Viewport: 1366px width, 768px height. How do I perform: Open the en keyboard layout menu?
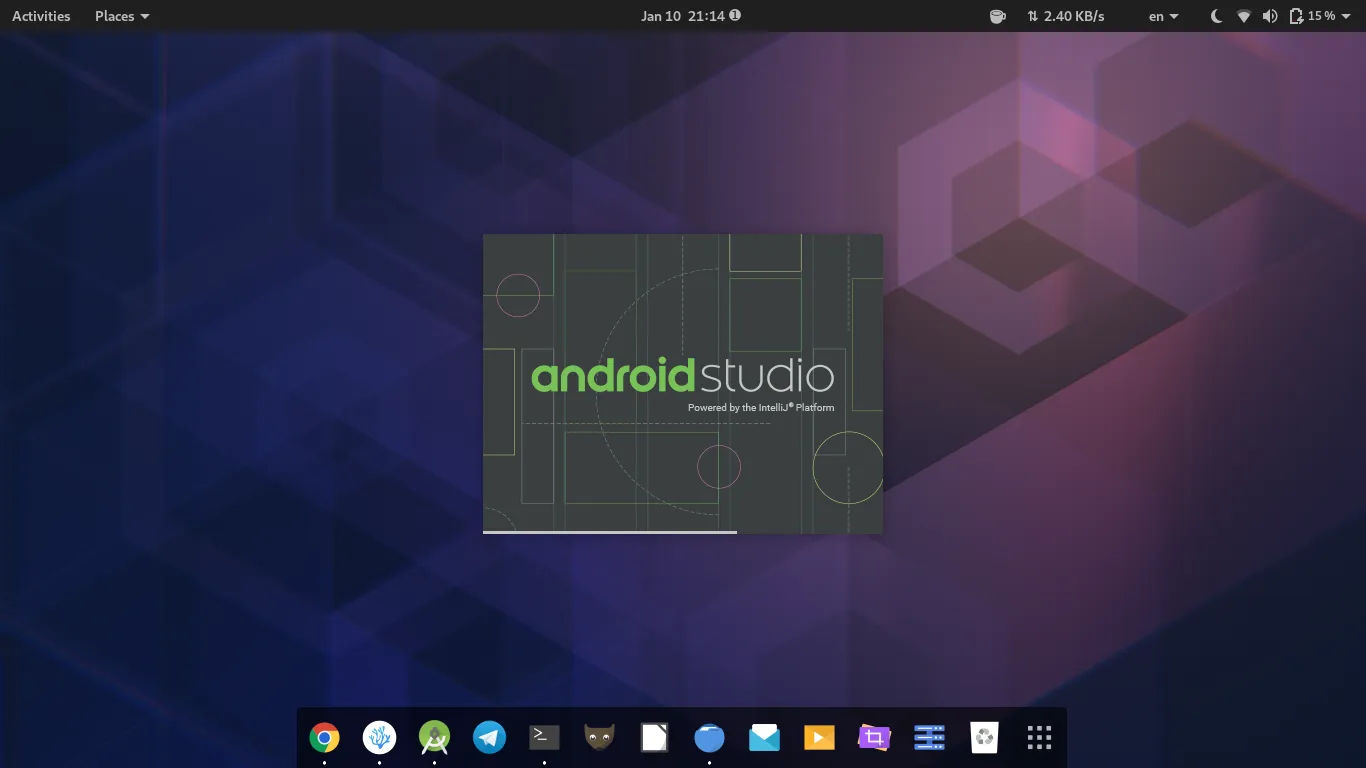(x=1163, y=16)
